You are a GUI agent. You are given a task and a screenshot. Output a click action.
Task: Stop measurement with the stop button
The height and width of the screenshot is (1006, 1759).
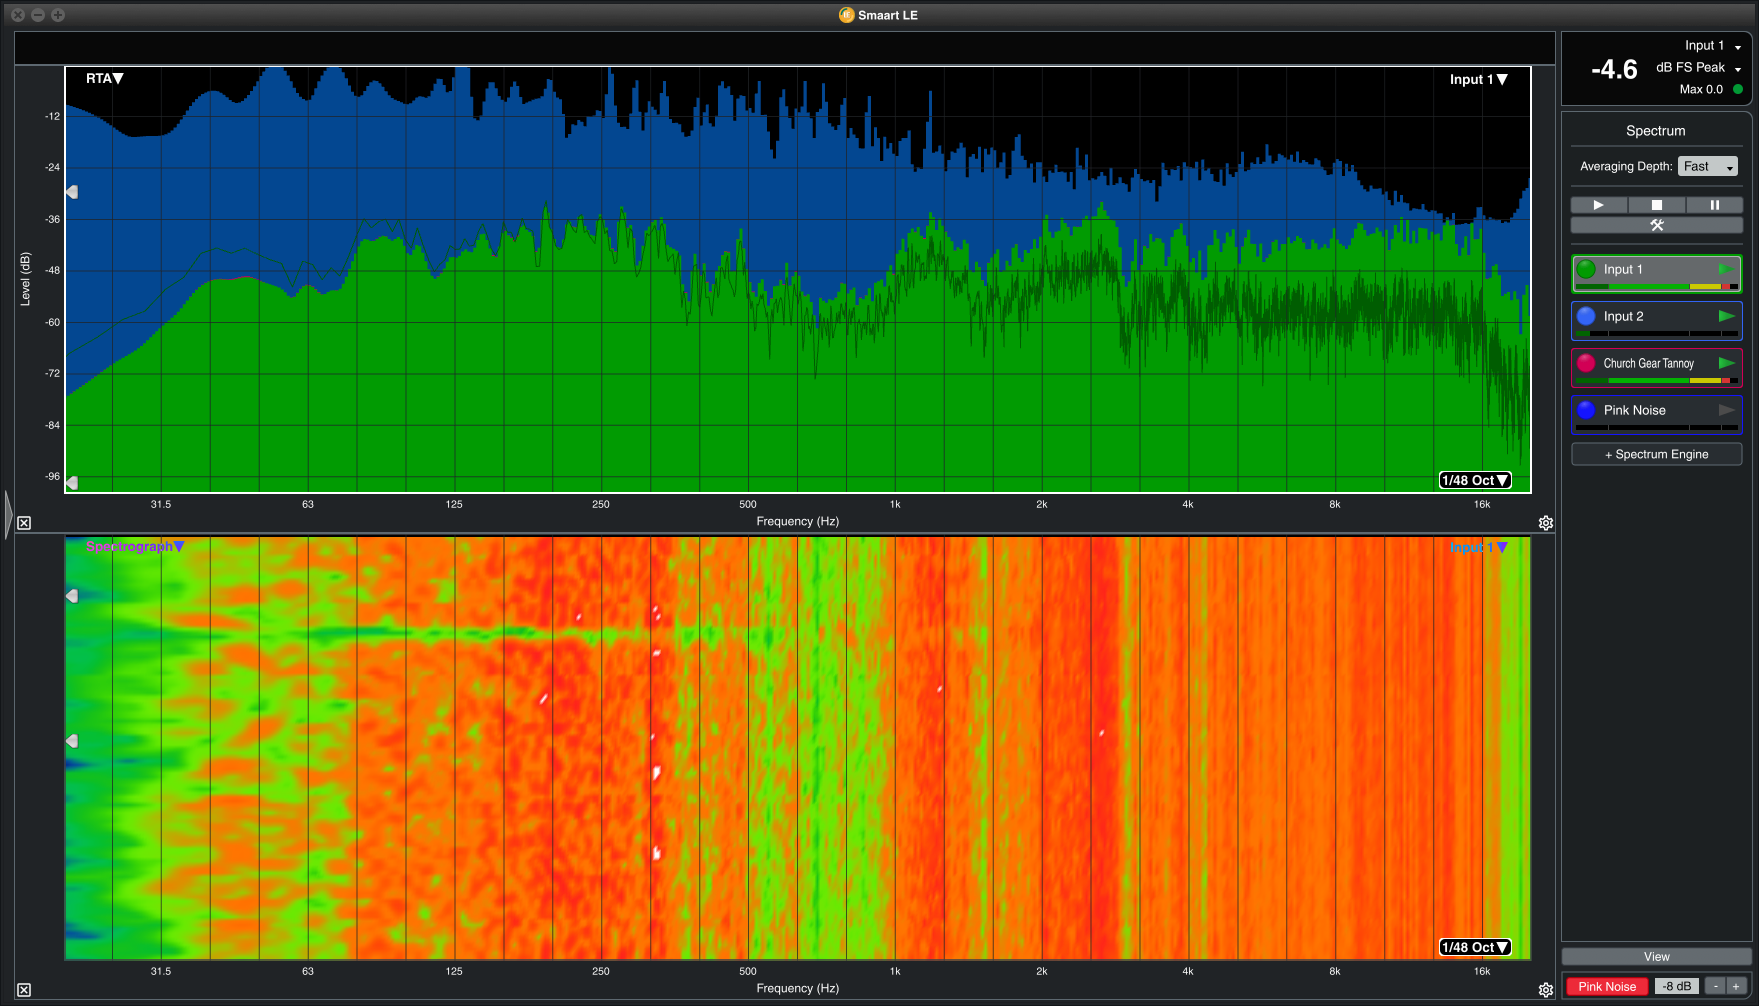click(1656, 205)
